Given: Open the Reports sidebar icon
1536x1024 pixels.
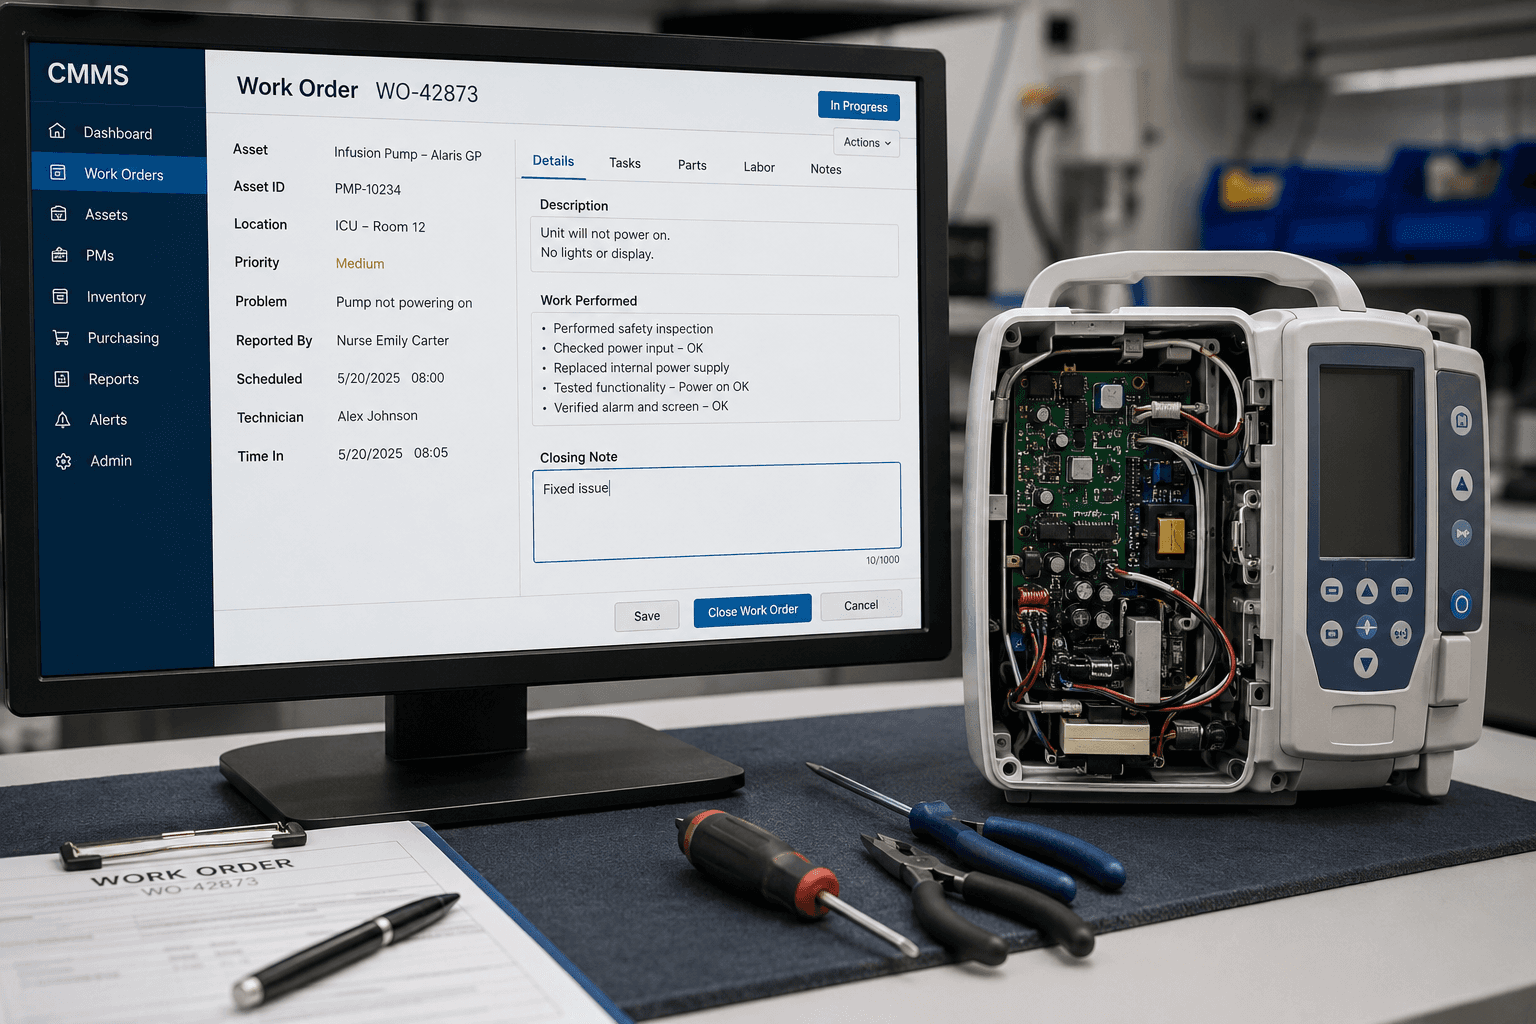Looking at the screenshot, I should [x=62, y=379].
